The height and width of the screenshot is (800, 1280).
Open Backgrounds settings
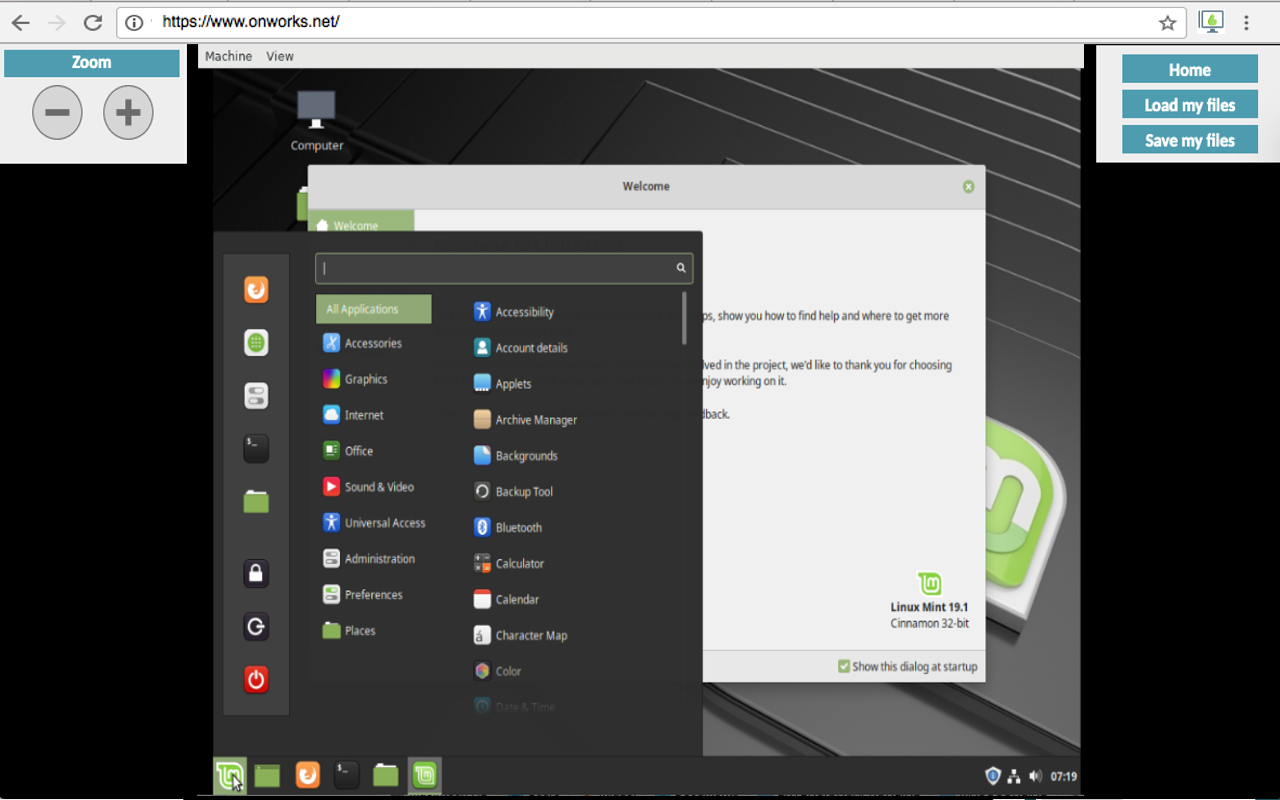click(516, 456)
